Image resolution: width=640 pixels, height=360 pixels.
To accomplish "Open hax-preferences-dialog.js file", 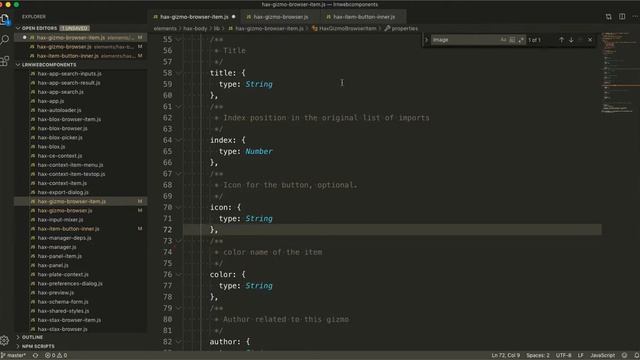I will [x=70, y=284].
